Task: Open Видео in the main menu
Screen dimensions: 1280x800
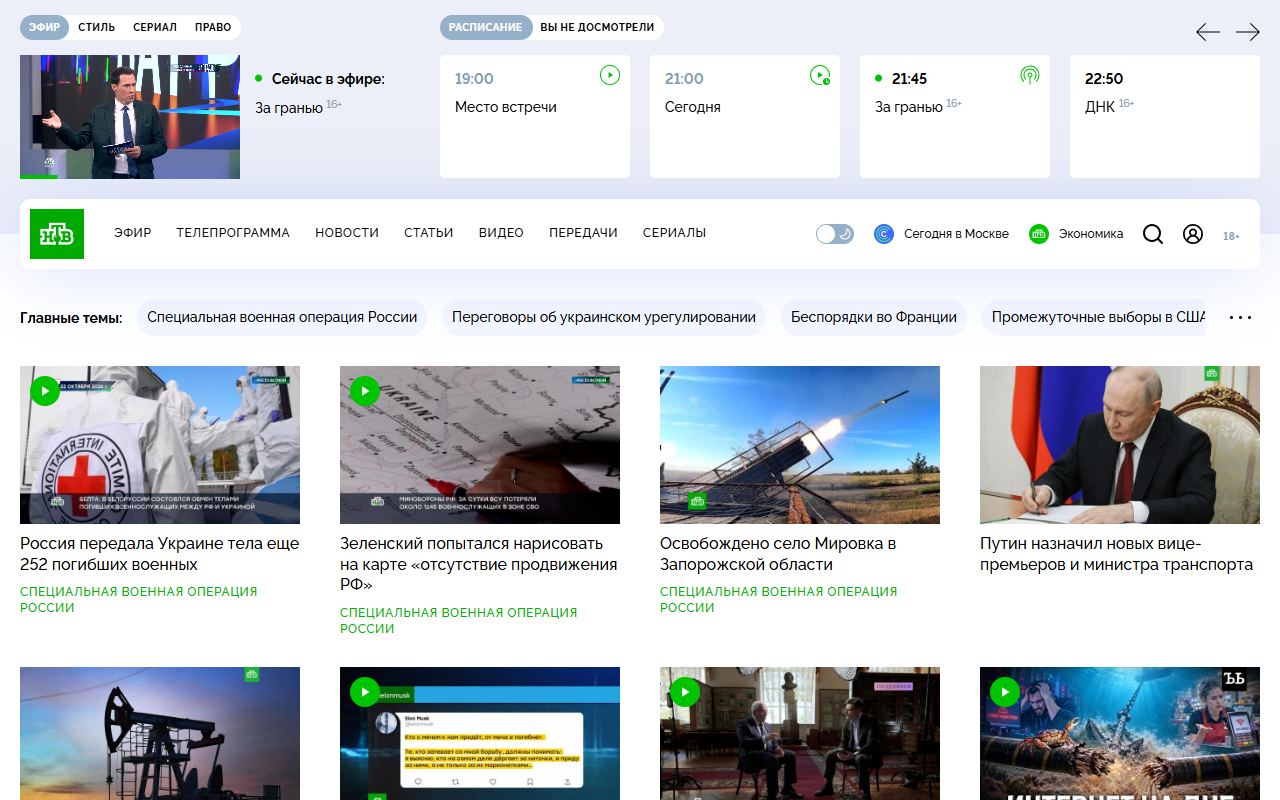Action: (501, 233)
